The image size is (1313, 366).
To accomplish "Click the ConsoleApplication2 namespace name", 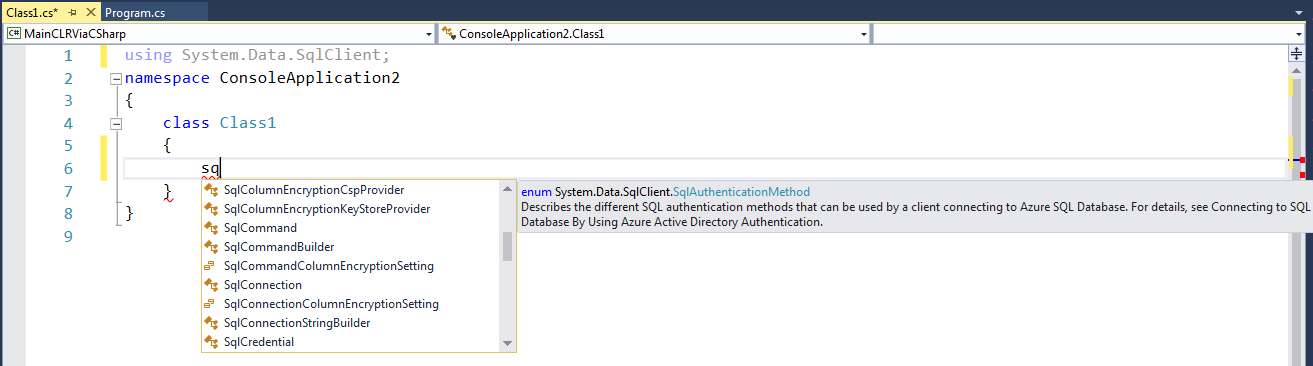I will tap(309, 78).
